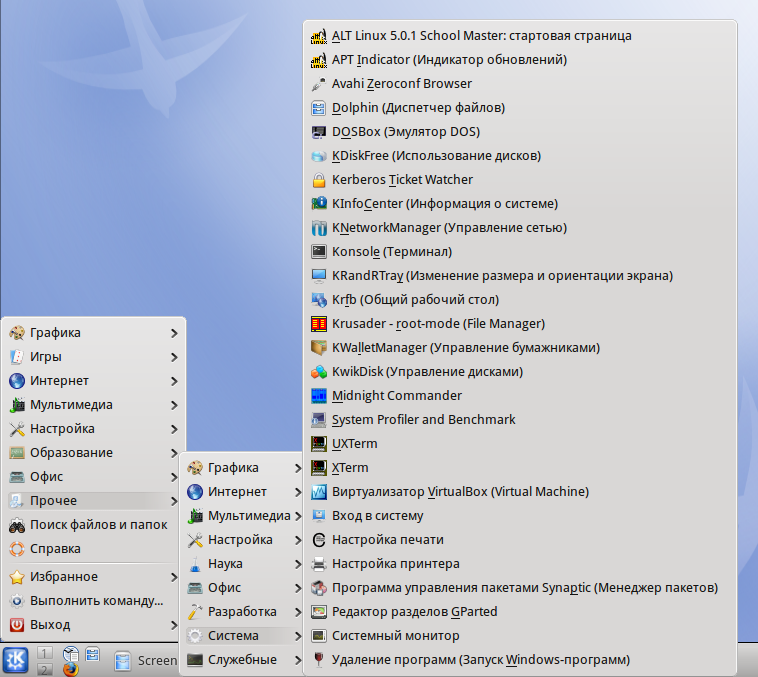Open the Настройка entry in the main menu
758x677 pixels.
click(x=94, y=429)
